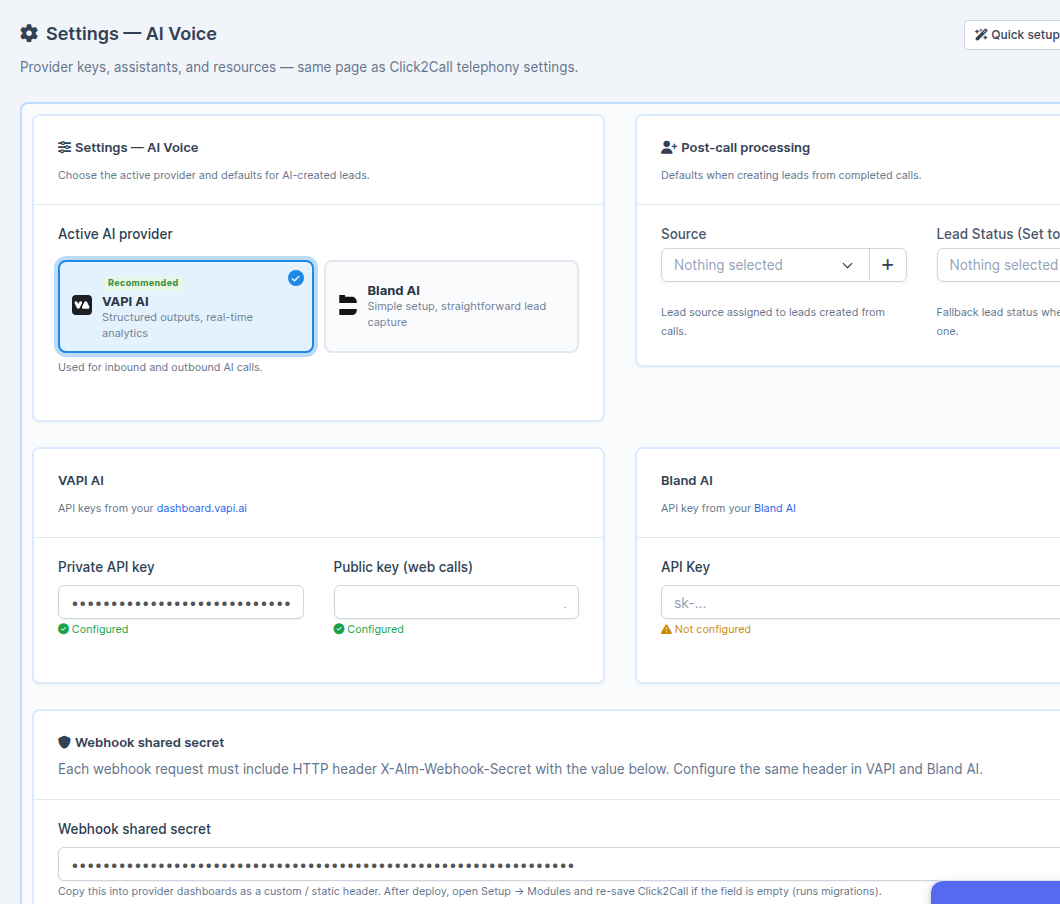Click the 'Post-call processing' heading
Screen dimensions: 1060x904
[x=746, y=147]
